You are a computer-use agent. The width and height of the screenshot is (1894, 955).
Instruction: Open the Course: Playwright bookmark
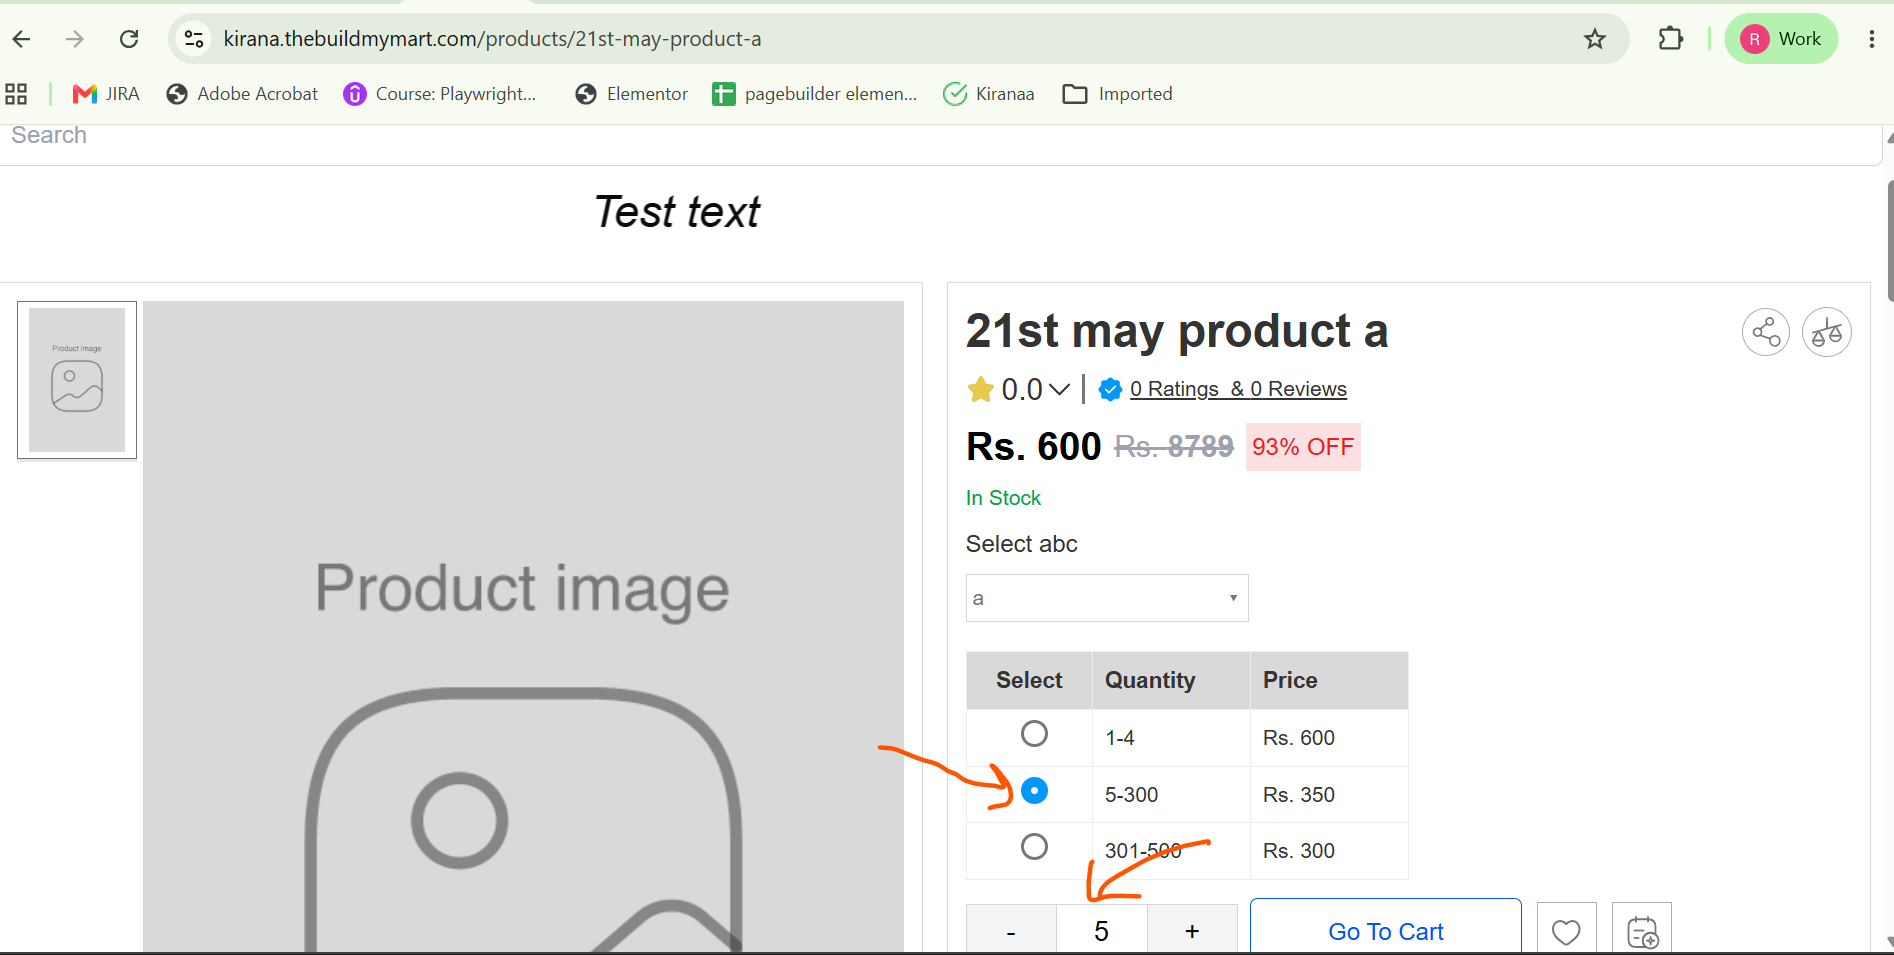pyautogui.click(x=440, y=94)
